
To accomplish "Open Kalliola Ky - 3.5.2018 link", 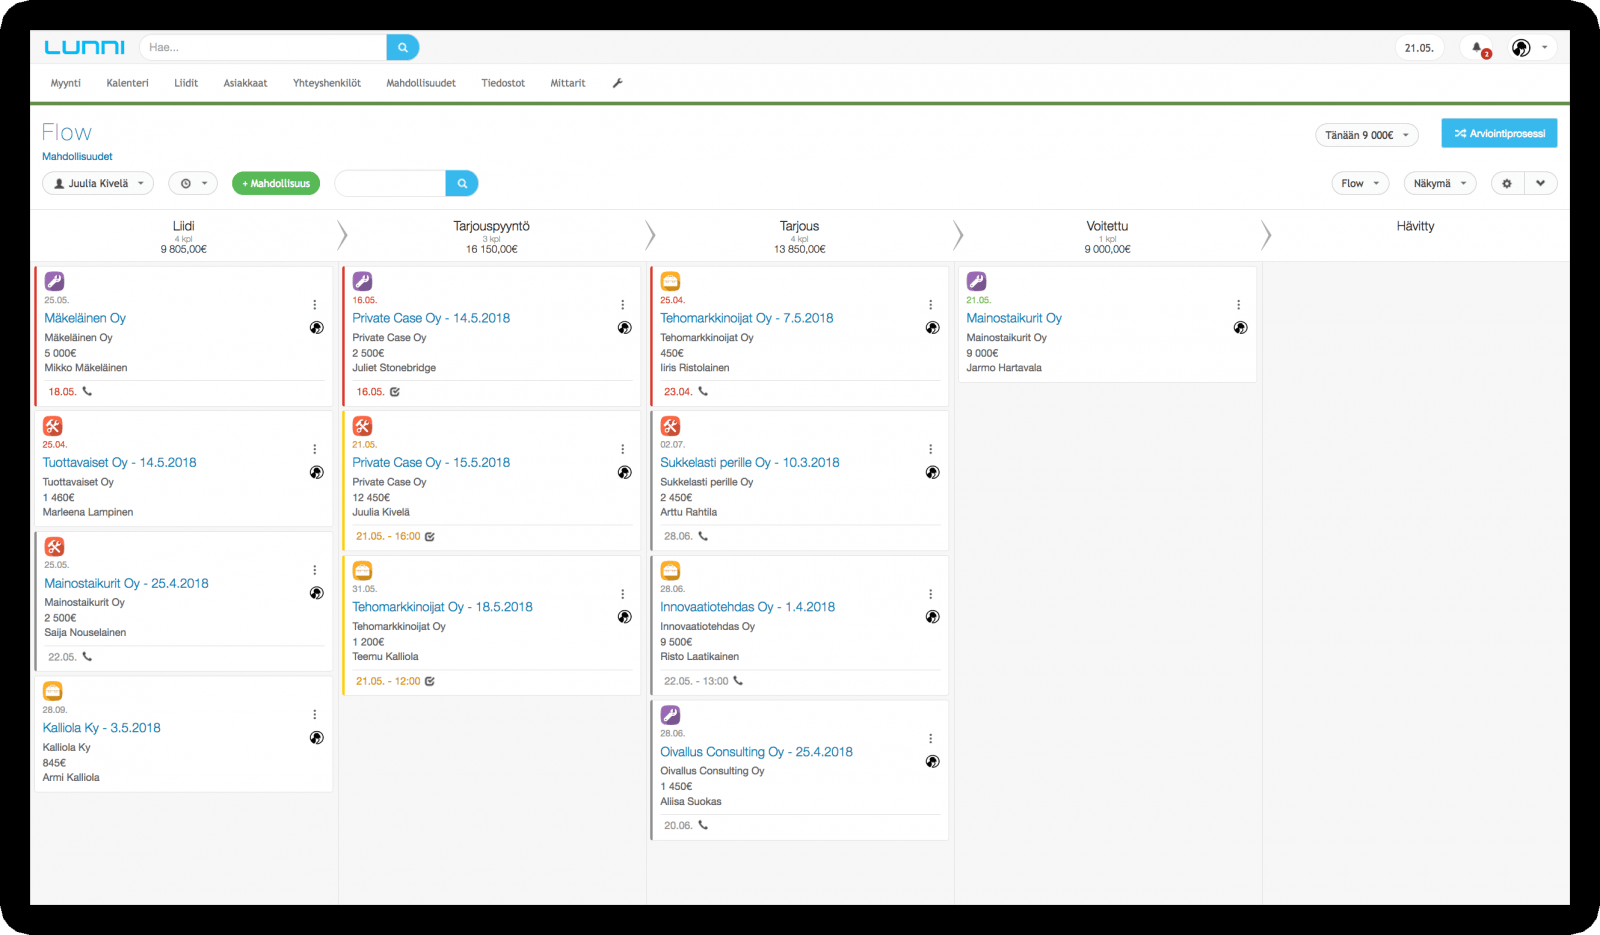I will 101,728.
